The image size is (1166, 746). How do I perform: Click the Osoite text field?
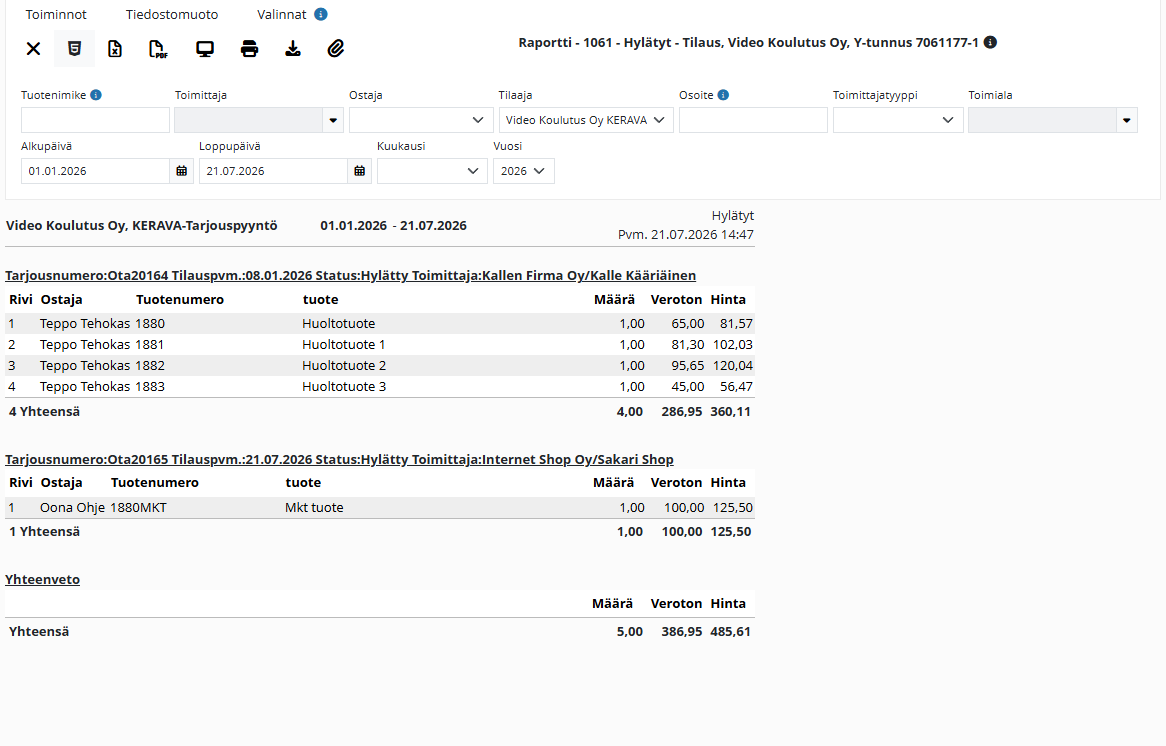[753, 120]
